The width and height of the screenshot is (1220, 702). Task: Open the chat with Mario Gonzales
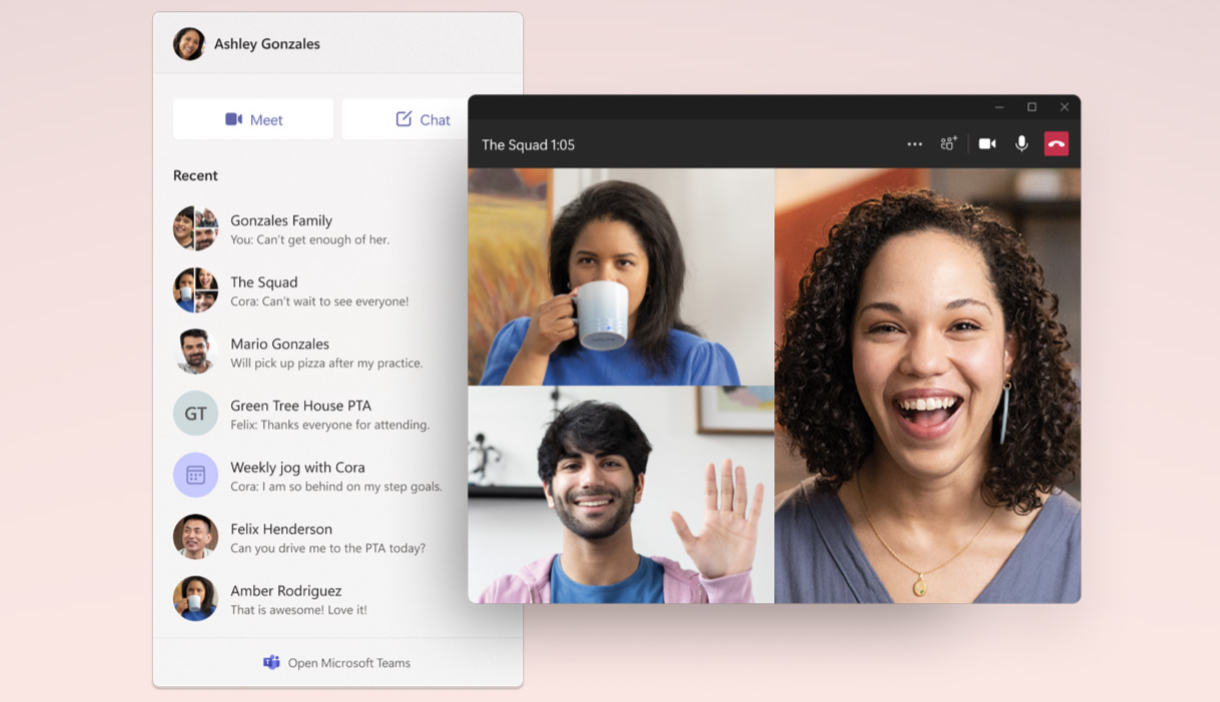280,352
